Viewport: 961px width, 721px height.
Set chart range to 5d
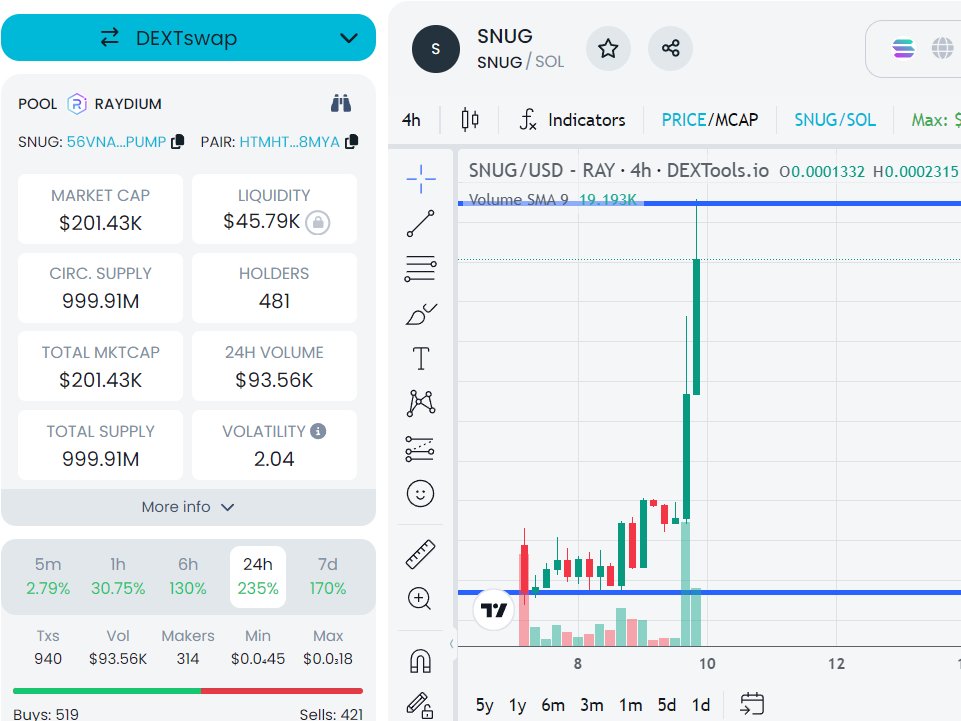click(667, 705)
